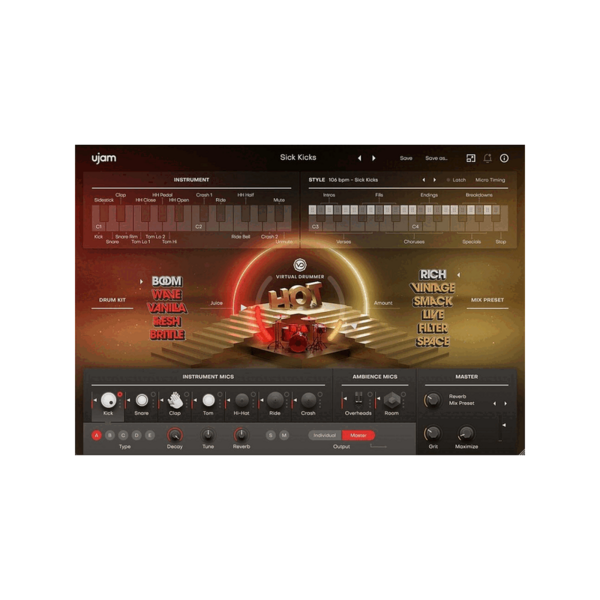Screen dimensions: 600x600
Task: Choose kick Type C
Action: 123,435
